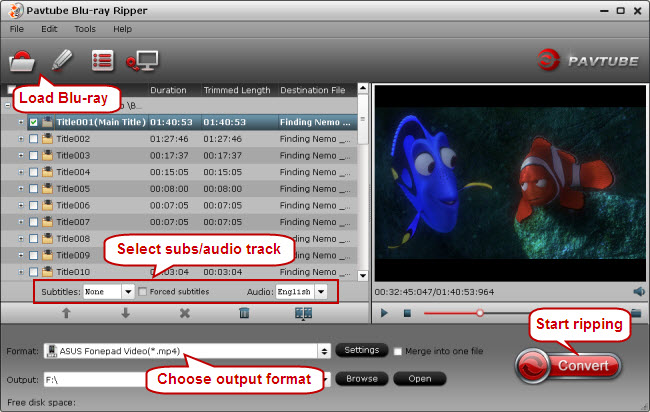Screen dimensions: 650x412
Task: Click the 00:08:00 trimmed length of Title005
Action: pyautogui.click(x=222, y=189)
